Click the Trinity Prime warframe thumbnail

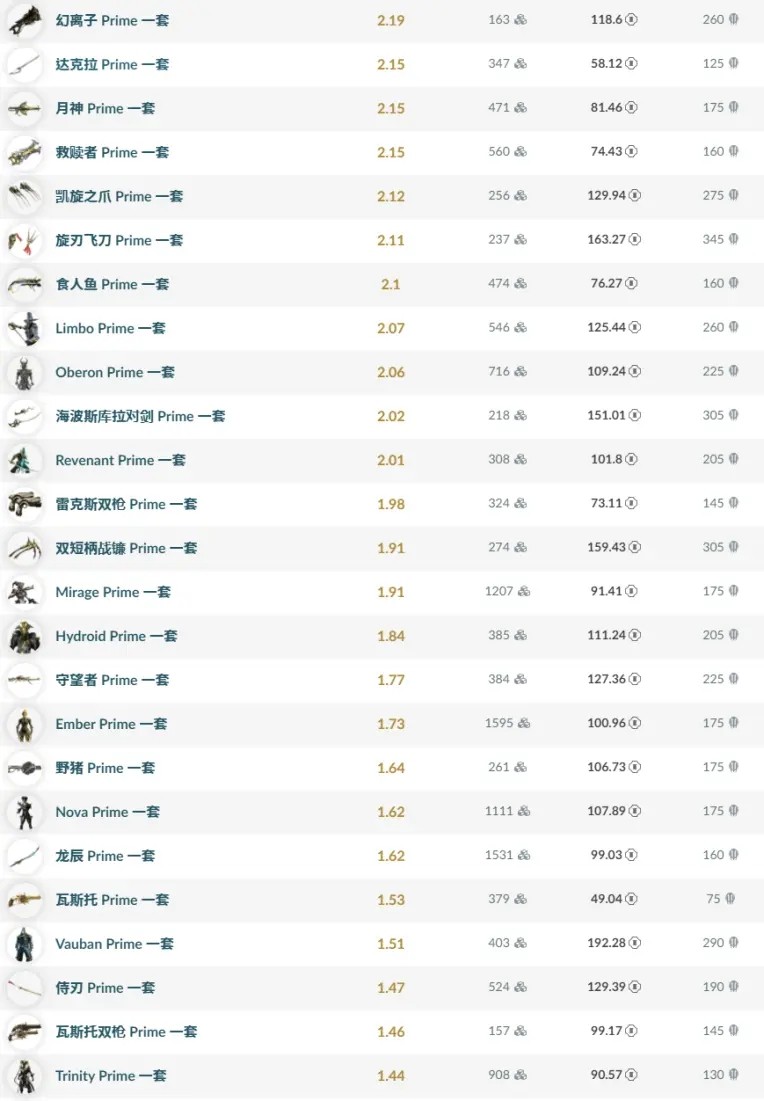tap(24, 1076)
